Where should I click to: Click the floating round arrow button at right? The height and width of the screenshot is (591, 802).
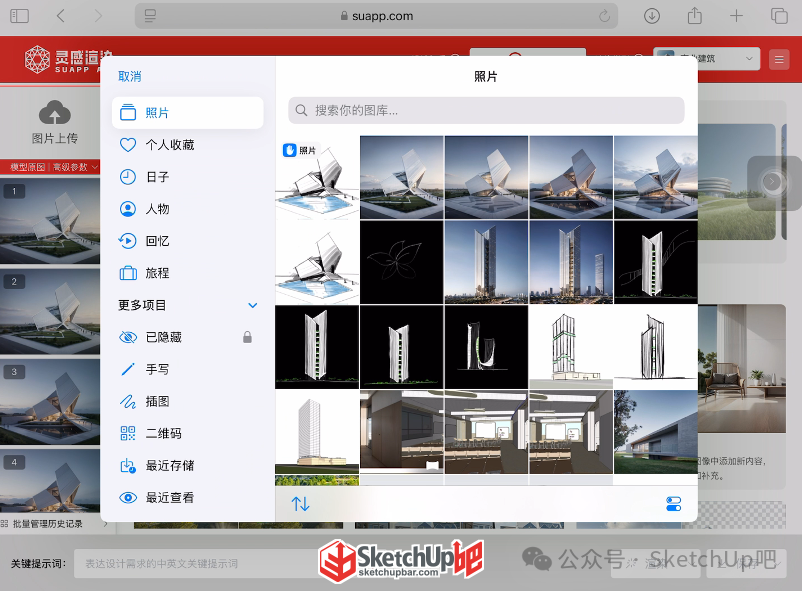click(772, 182)
